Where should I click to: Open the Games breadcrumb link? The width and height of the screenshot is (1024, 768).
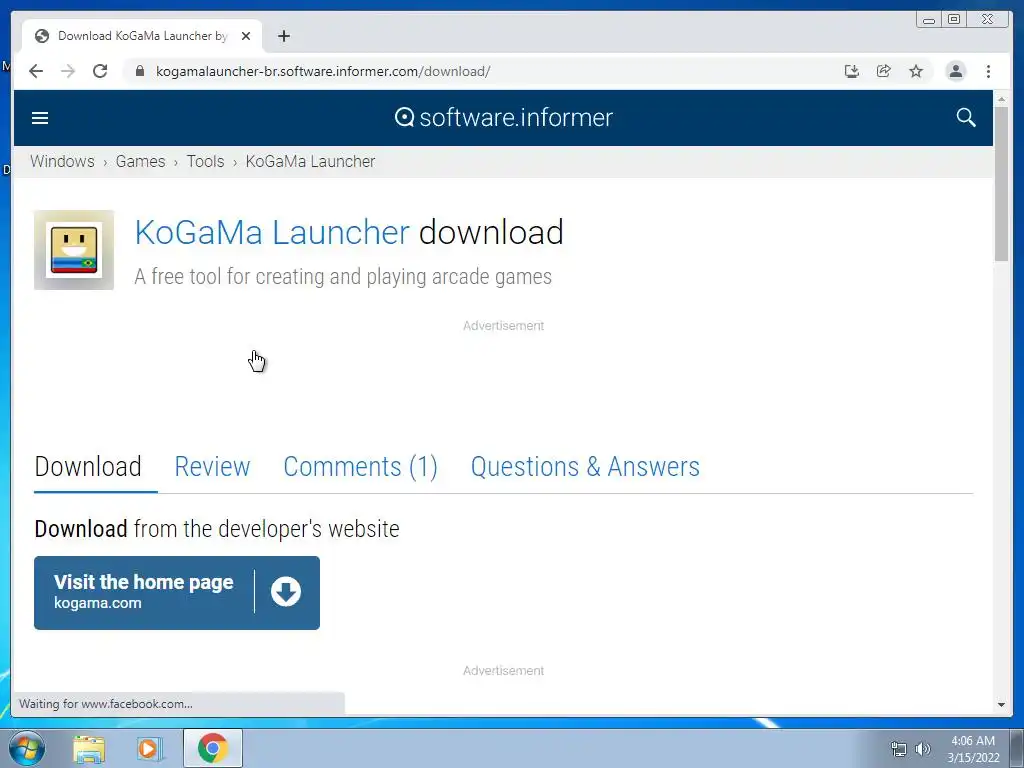[140, 161]
